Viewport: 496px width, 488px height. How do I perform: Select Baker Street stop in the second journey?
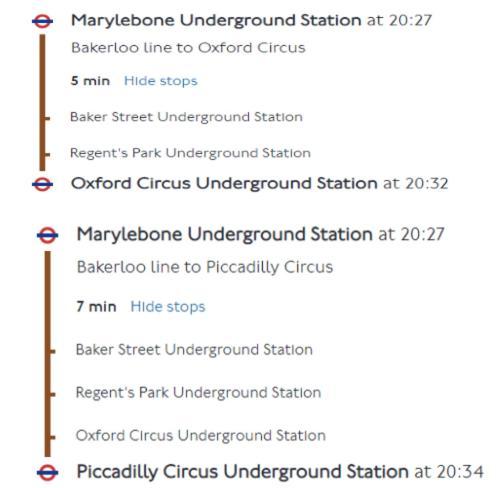coord(194,350)
